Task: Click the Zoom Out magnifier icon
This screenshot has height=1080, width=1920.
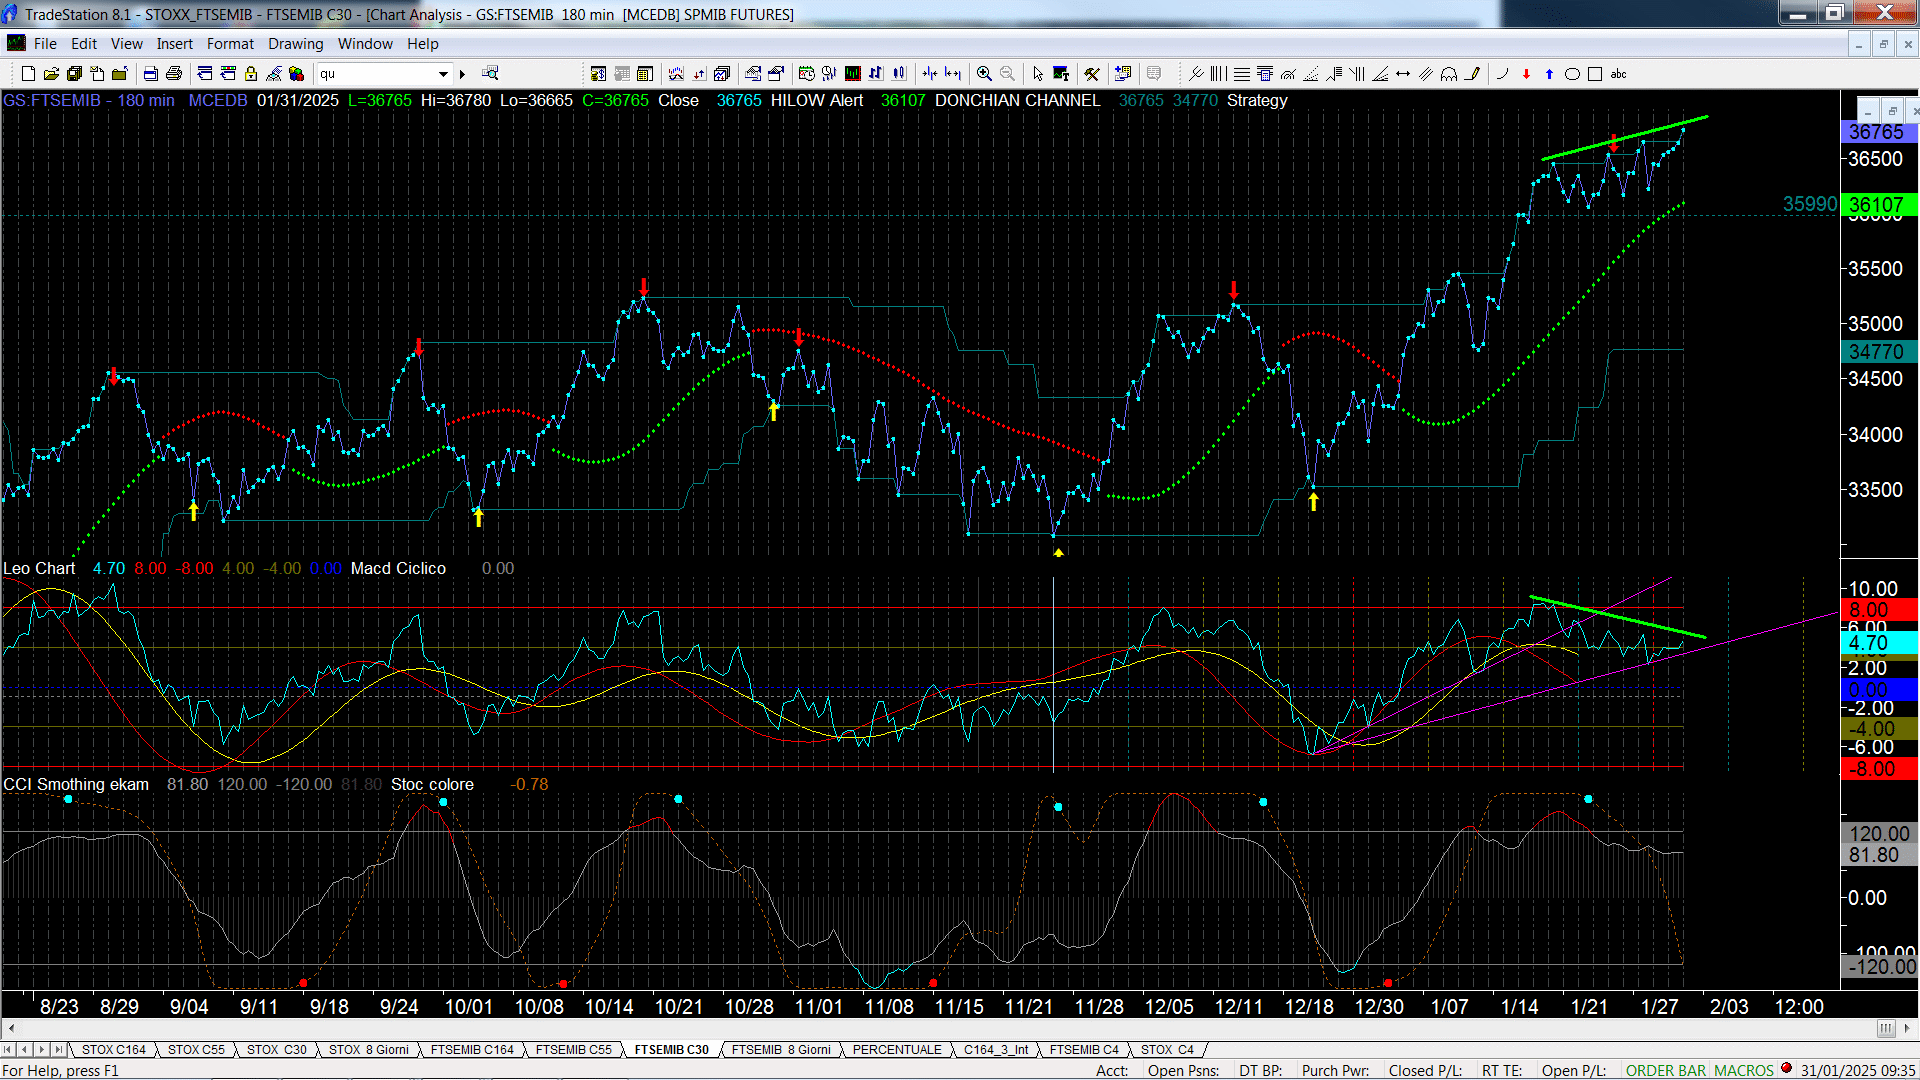Action: click(1008, 73)
